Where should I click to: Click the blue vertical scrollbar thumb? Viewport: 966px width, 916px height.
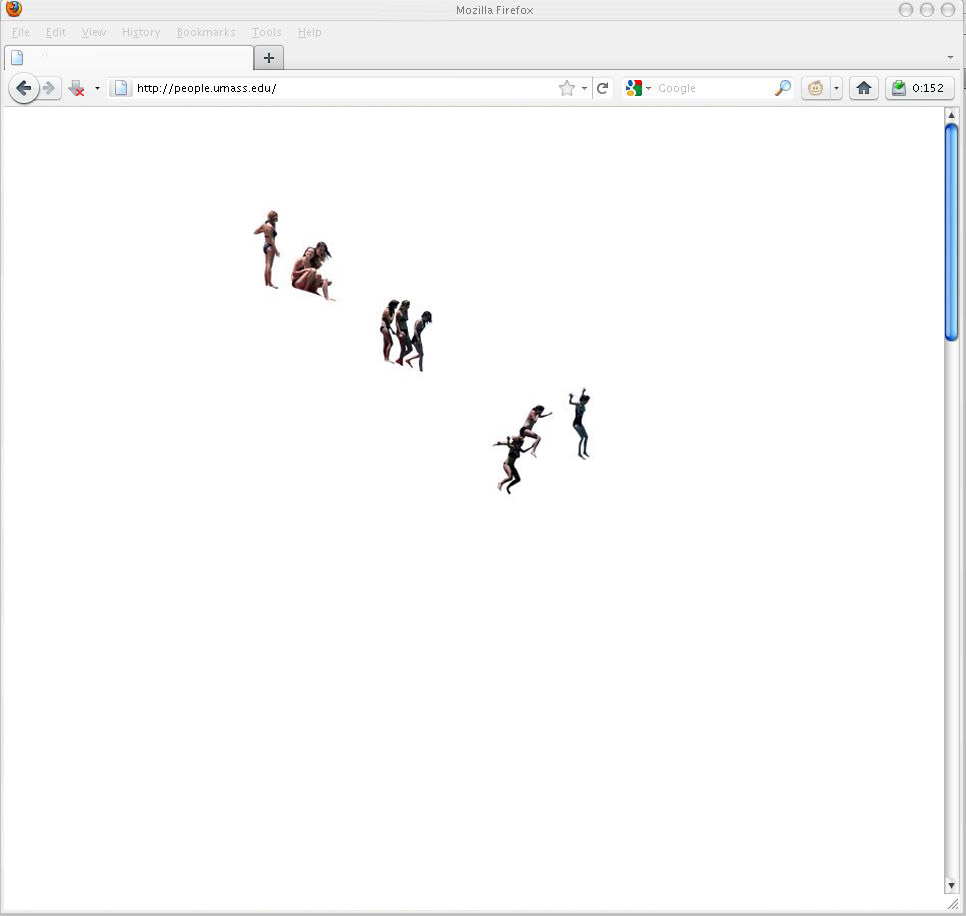point(951,232)
